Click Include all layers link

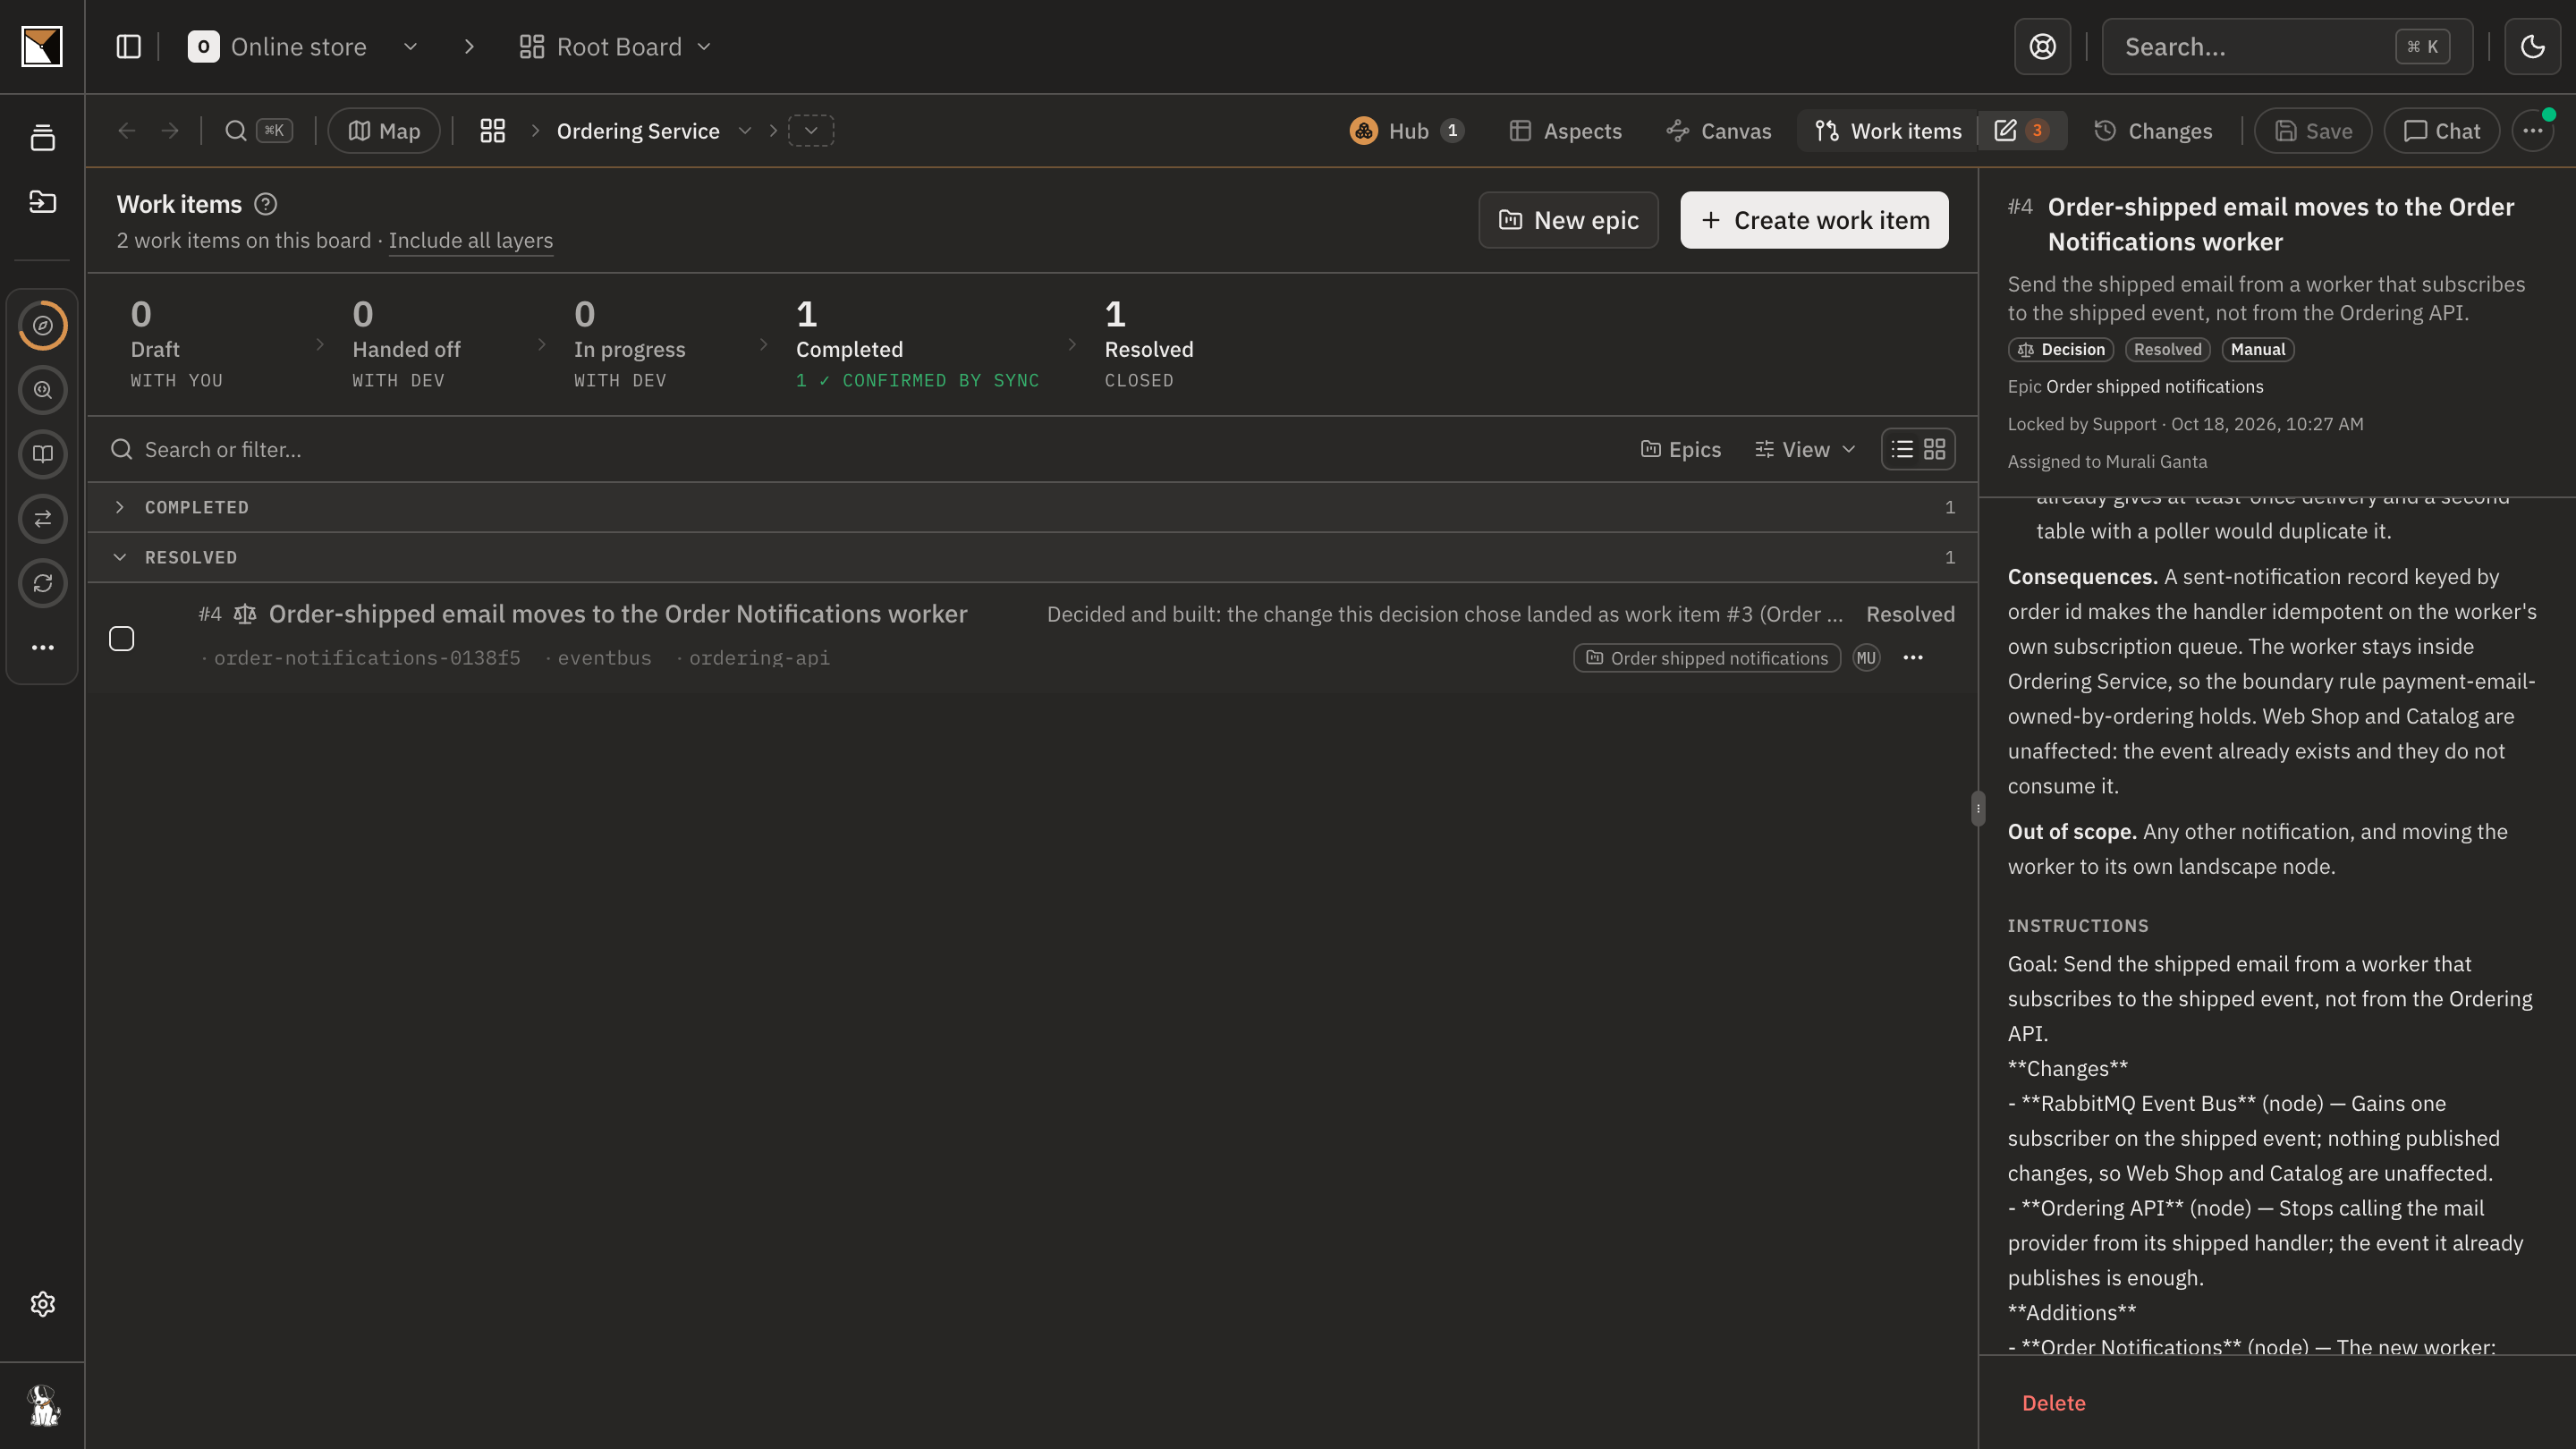click(x=470, y=240)
